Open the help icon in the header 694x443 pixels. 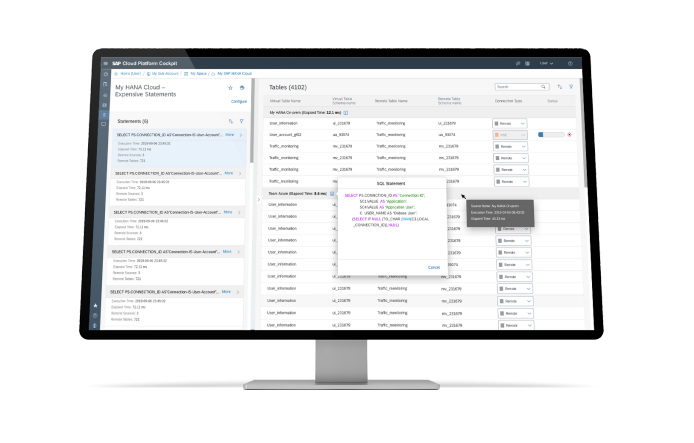[x=570, y=63]
